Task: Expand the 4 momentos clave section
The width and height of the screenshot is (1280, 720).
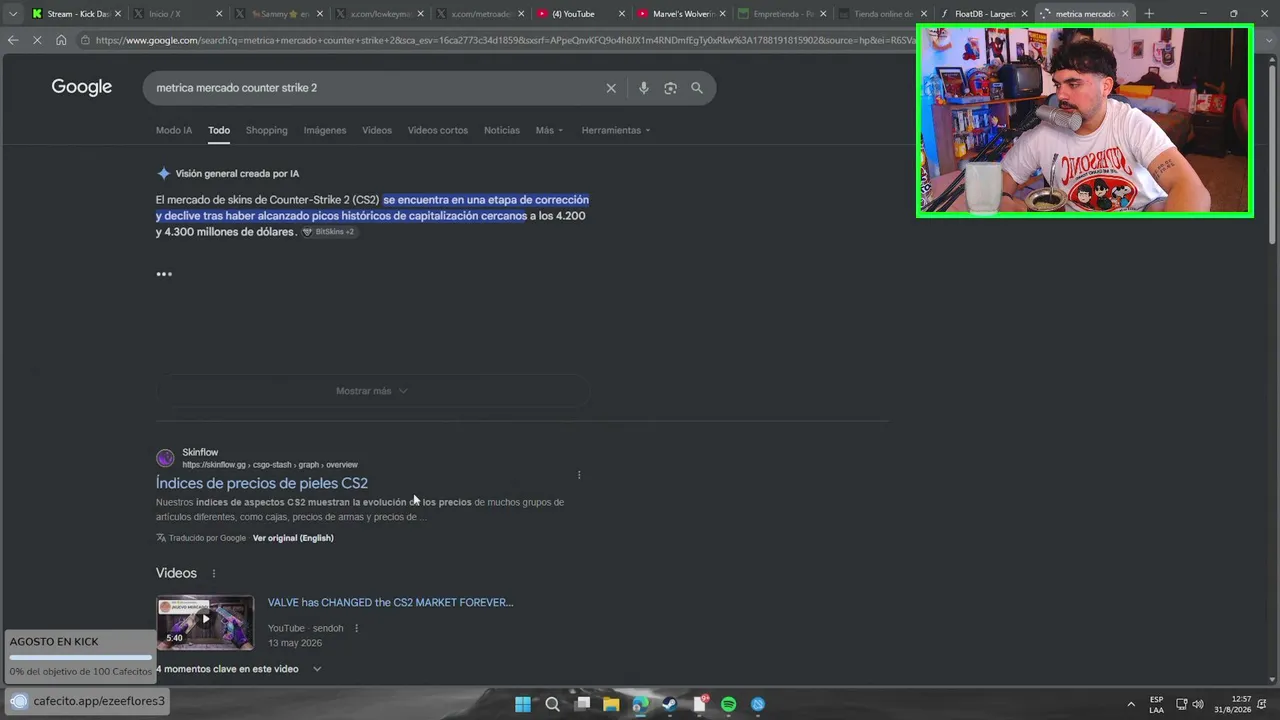Action: (239, 669)
